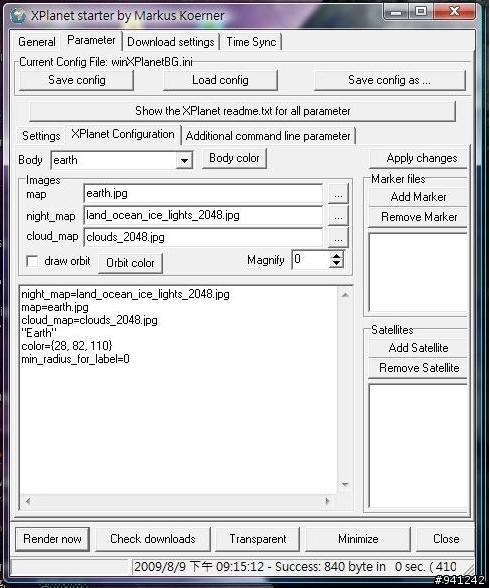Click the map=earth.jpg line
Viewport: 490px width, 588px height.
(x=55, y=307)
